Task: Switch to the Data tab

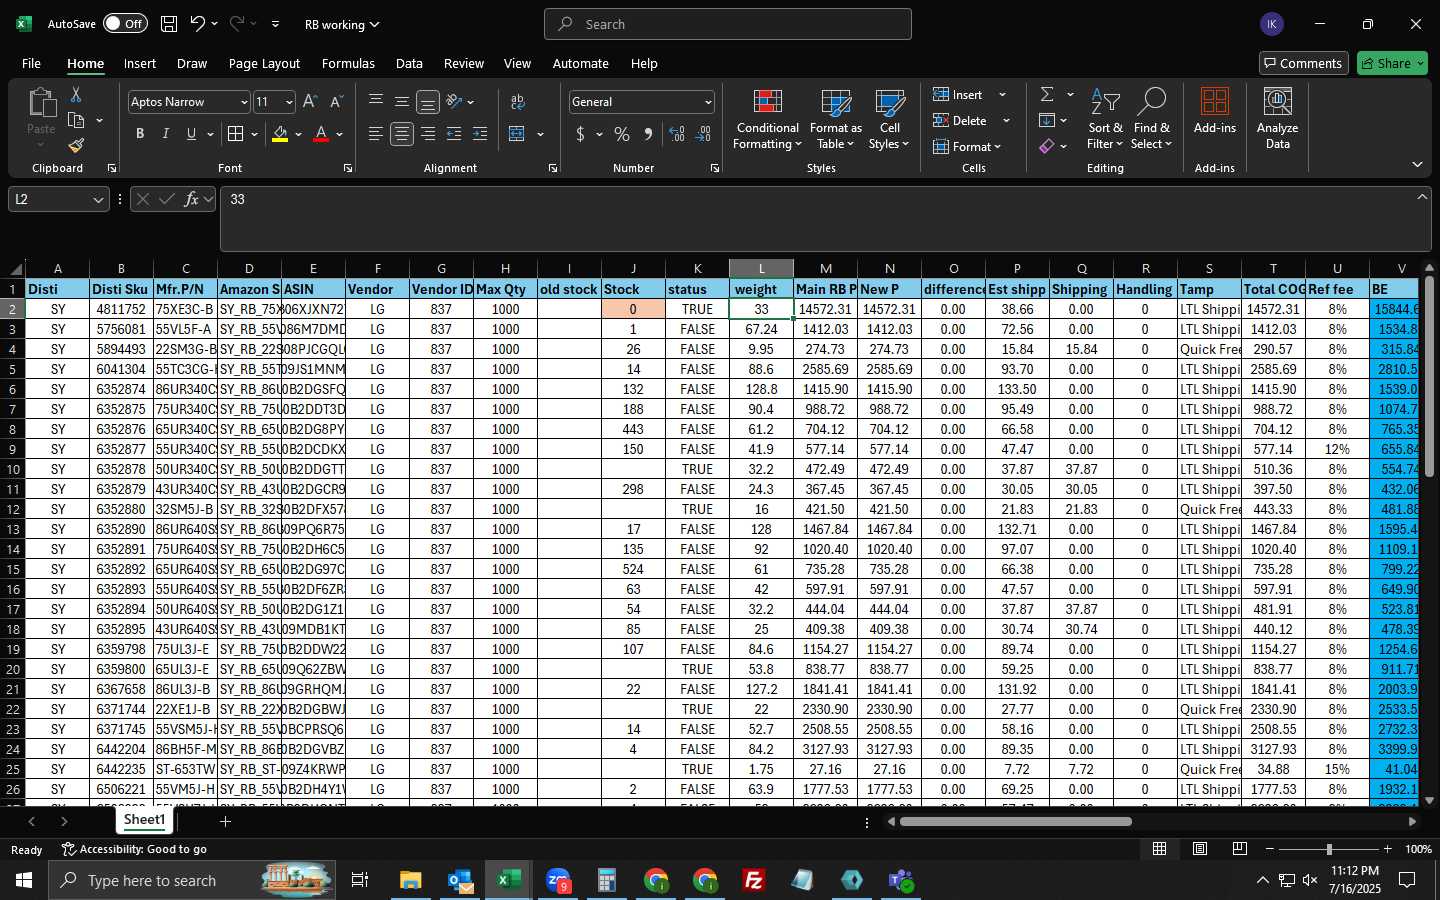Action: tap(409, 63)
